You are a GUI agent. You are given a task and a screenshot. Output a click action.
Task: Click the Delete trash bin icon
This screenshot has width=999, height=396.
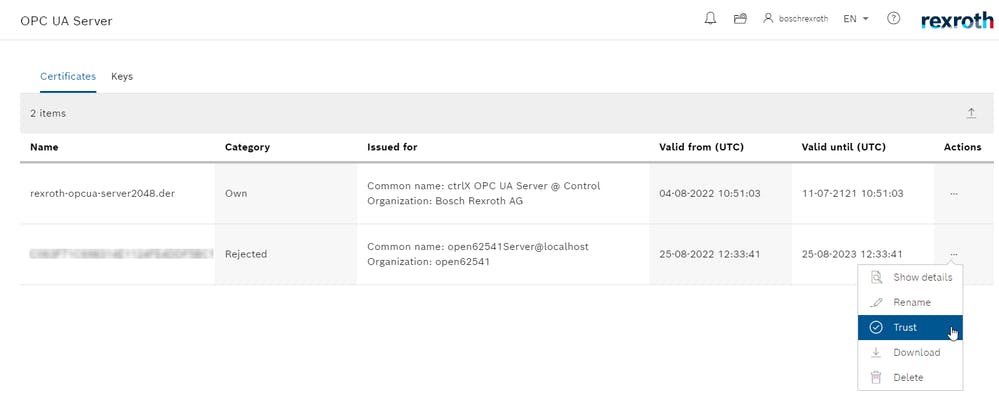pos(877,378)
